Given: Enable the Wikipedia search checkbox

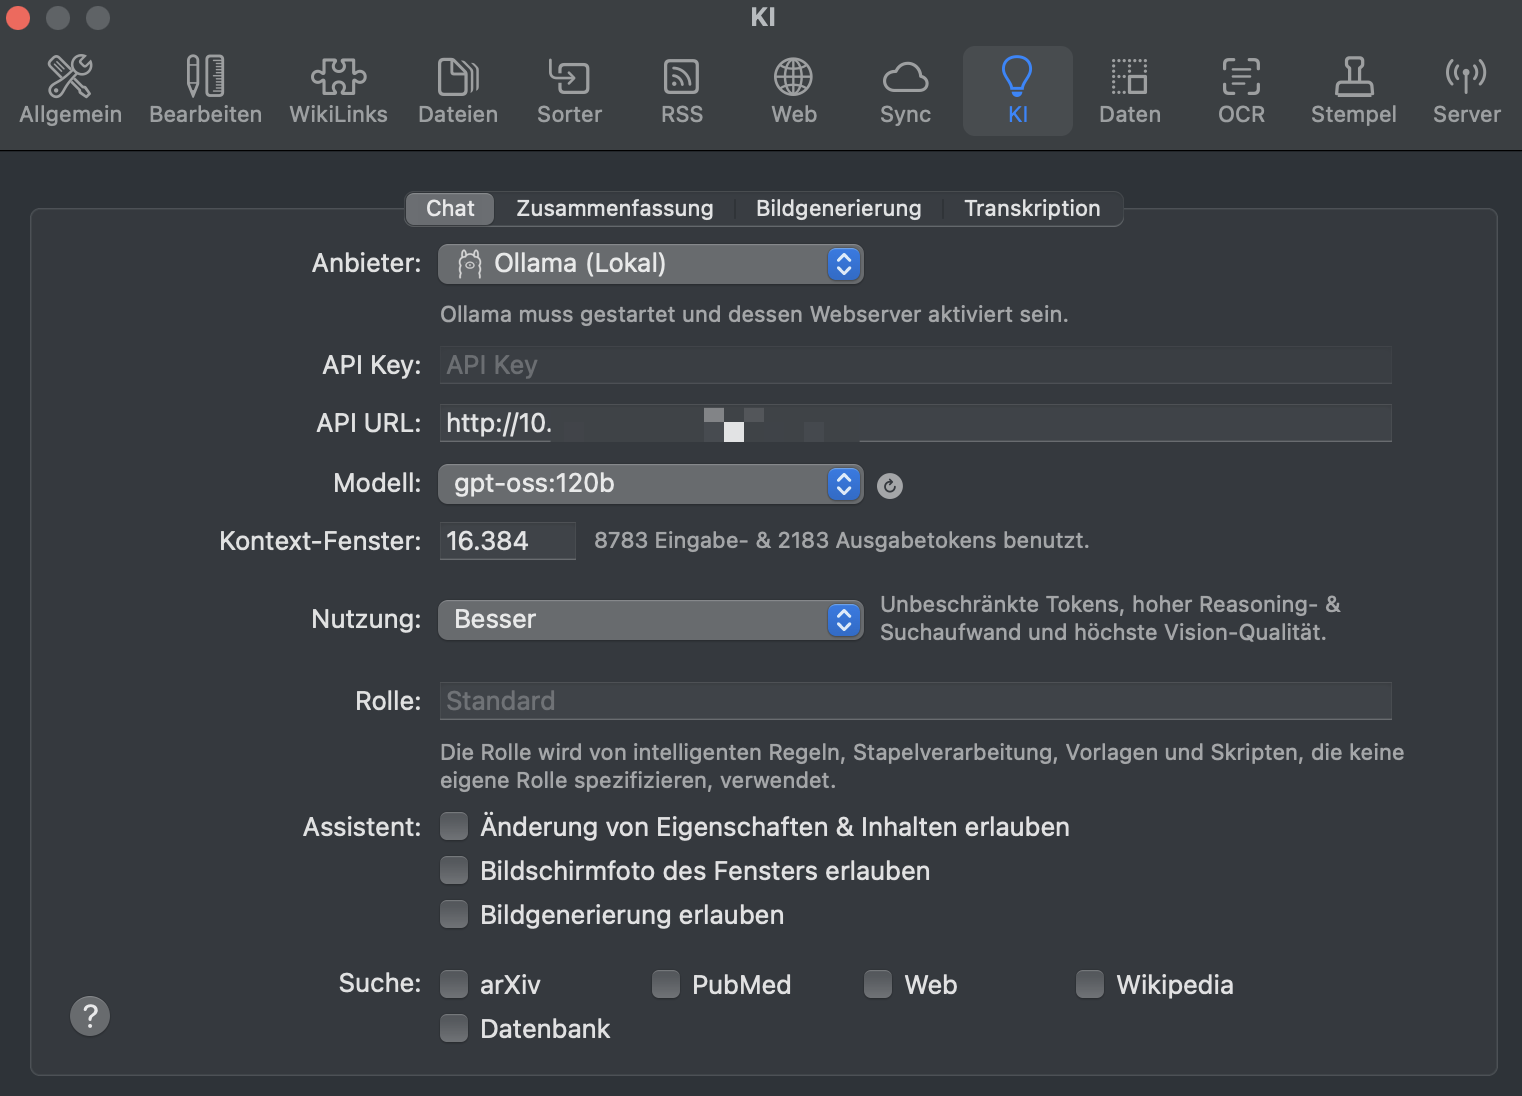Looking at the screenshot, I should click(1090, 984).
